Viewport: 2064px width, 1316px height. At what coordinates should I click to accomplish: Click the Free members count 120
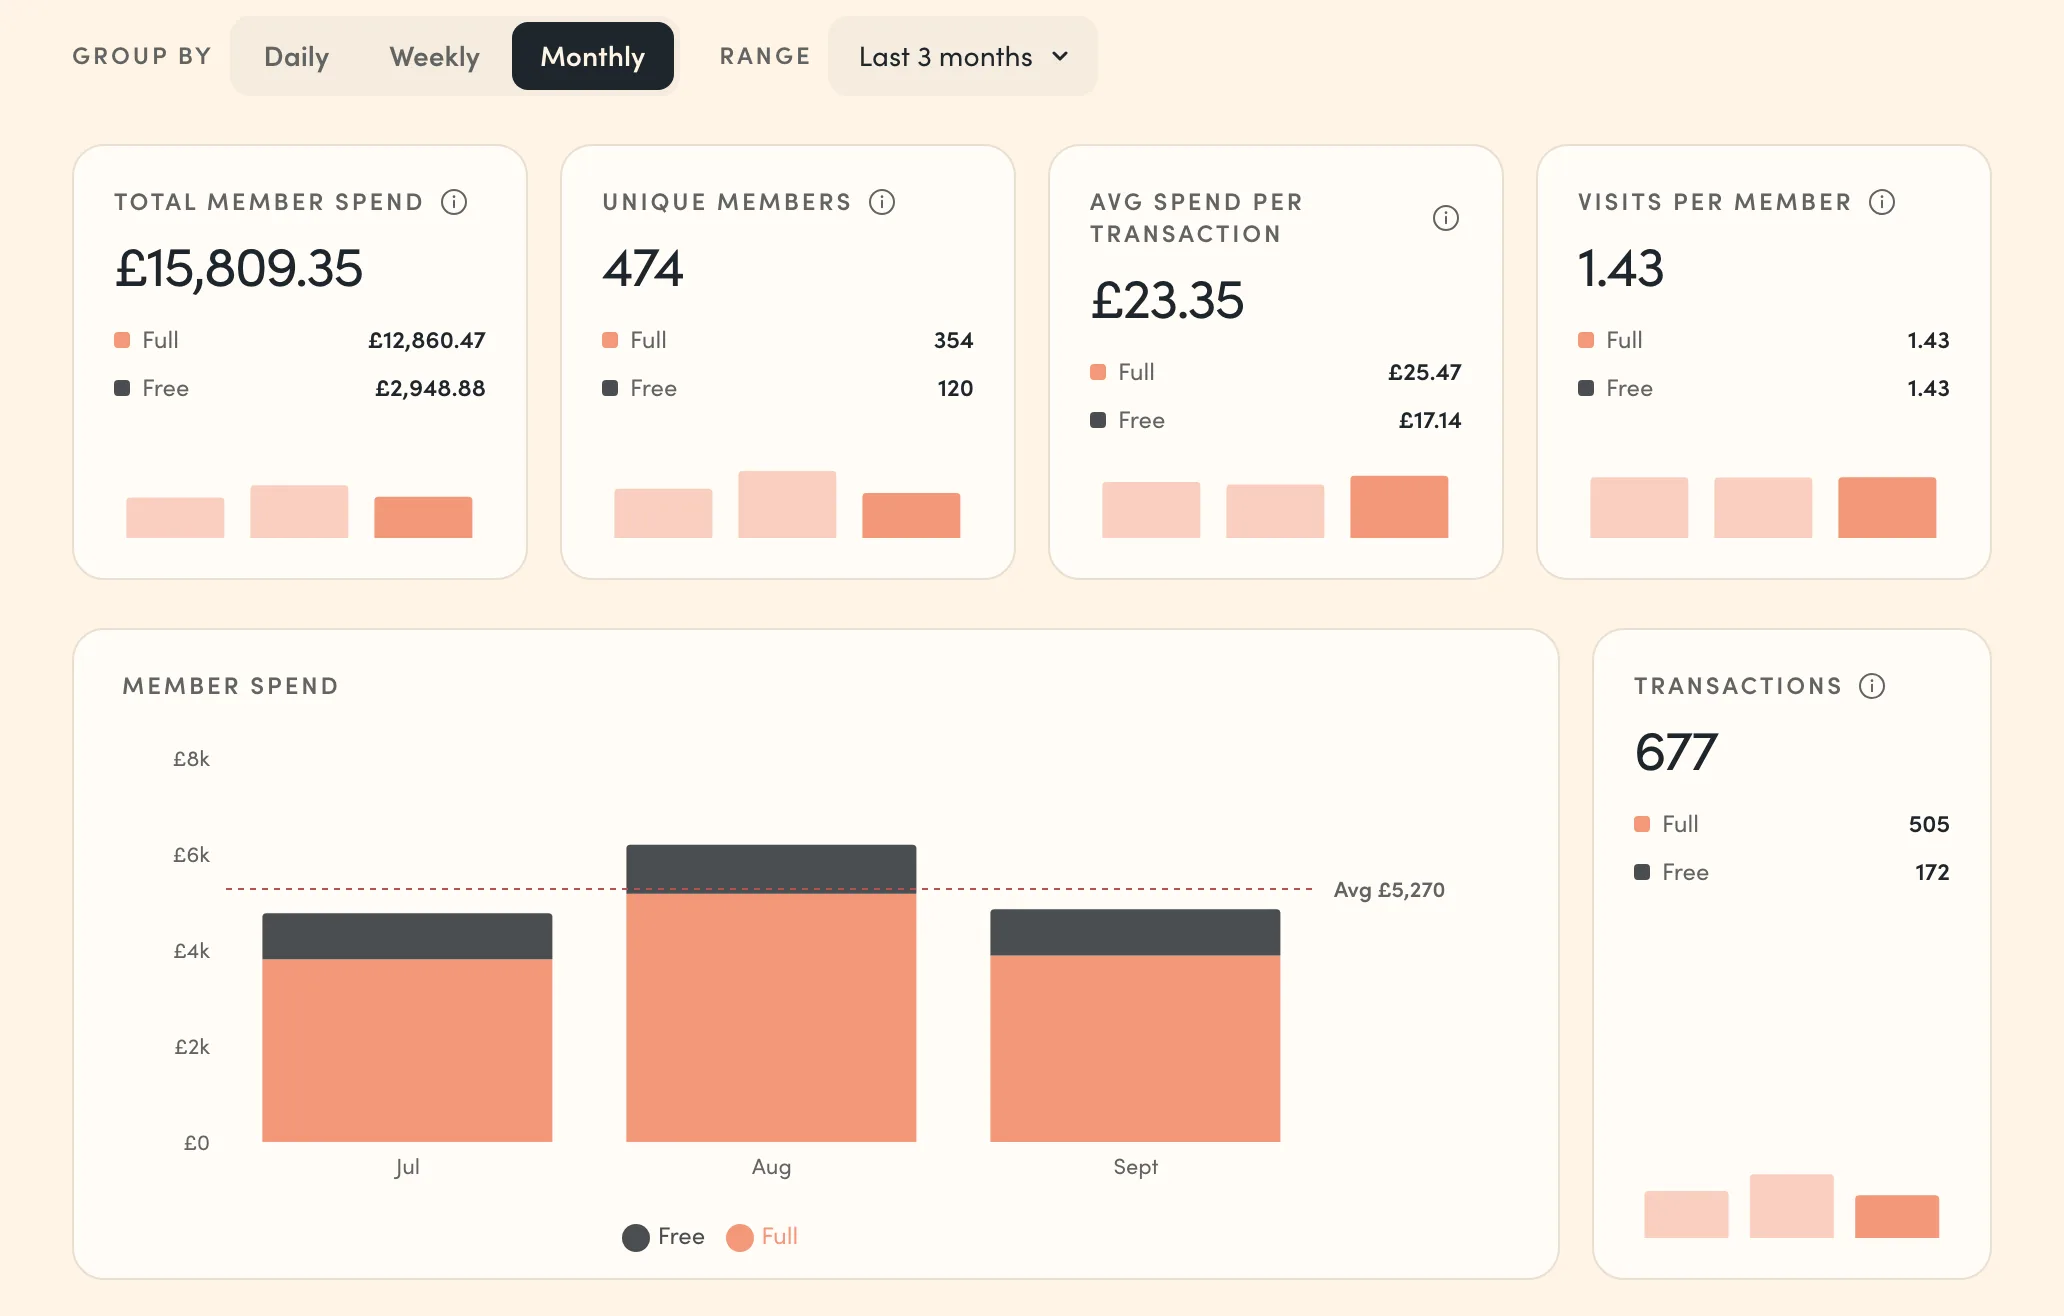955,388
